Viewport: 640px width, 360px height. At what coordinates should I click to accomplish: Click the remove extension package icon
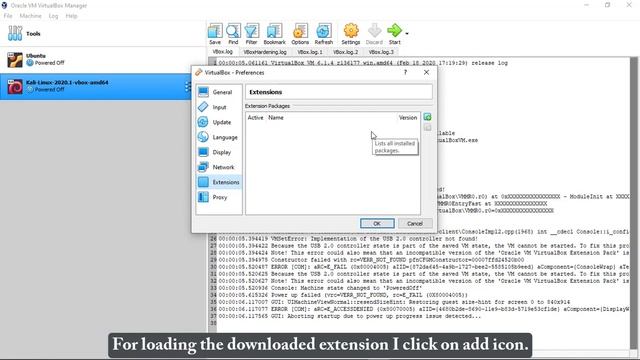point(427,128)
